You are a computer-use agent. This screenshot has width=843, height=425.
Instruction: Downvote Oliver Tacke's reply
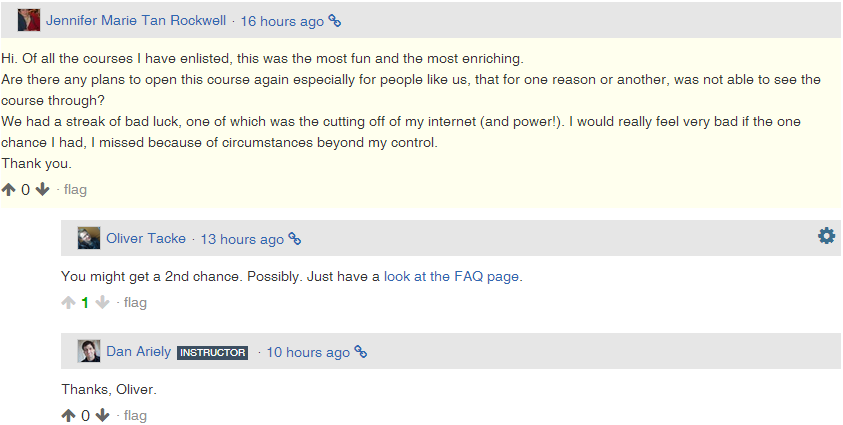[x=103, y=302]
